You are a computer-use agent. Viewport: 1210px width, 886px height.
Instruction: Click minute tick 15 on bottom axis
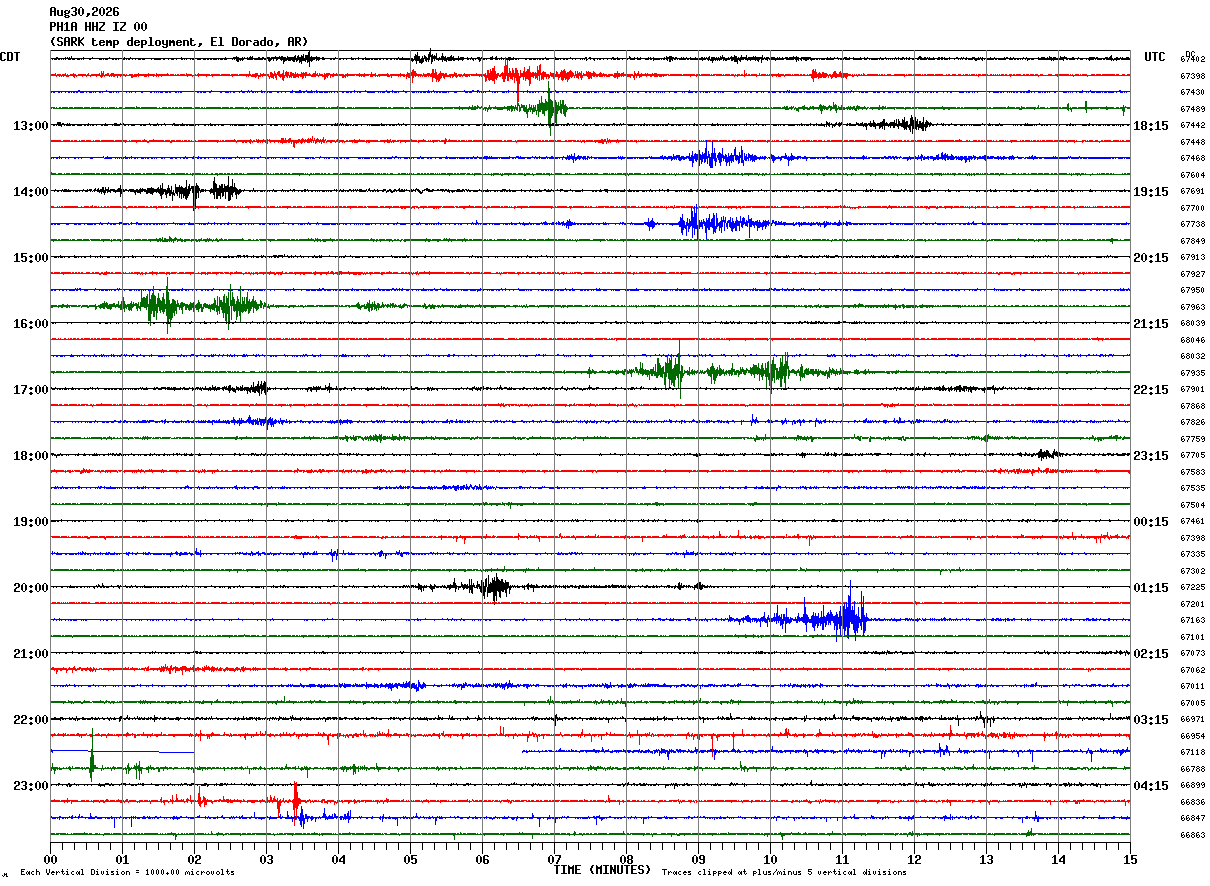[1129, 859]
